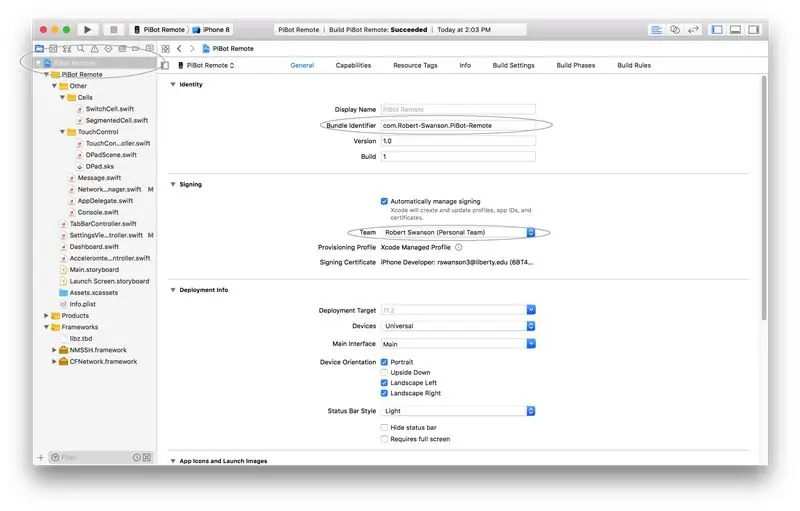Open the related items grid menu
800x511 pixels.
165,48
